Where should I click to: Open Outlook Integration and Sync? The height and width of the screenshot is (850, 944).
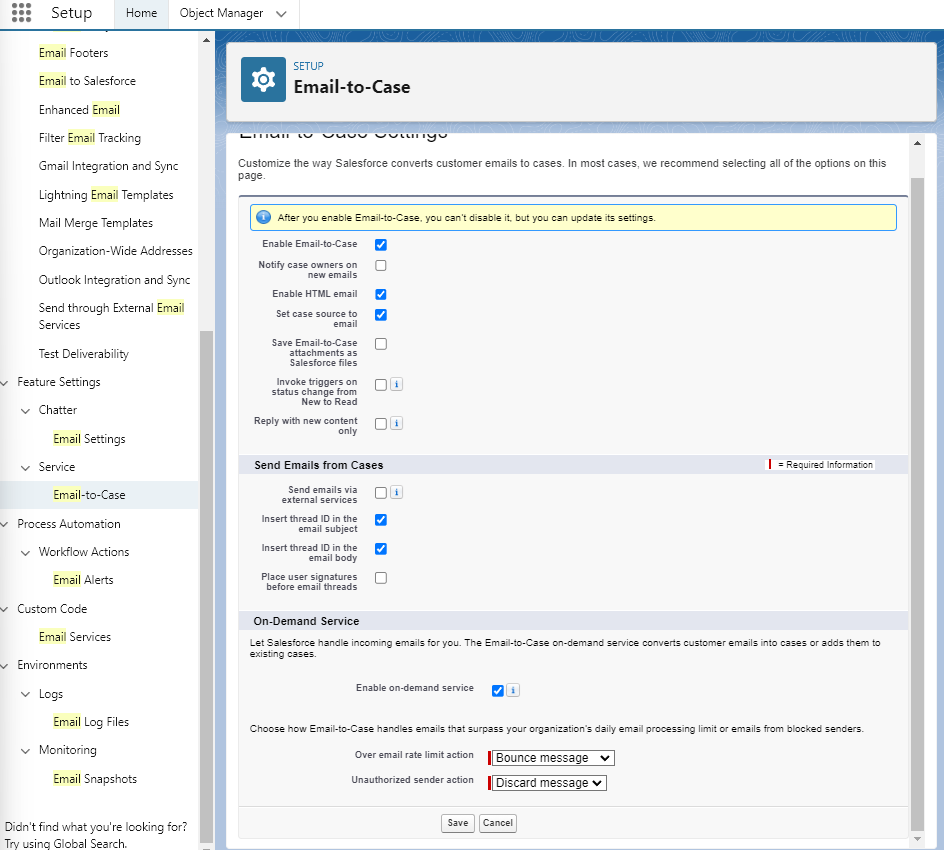pyautogui.click(x=114, y=280)
